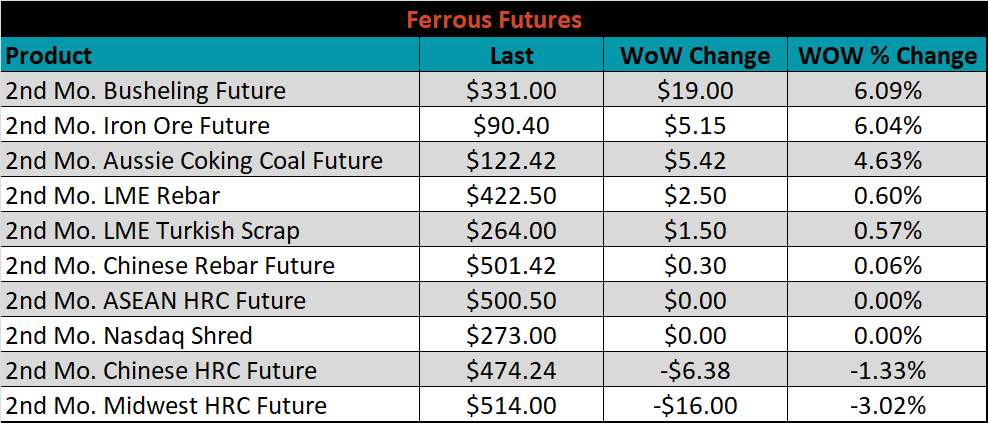Click the -3.02% change cell
Viewport: 988px width, 423px height.
pyautogui.click(x=887, y=405)
